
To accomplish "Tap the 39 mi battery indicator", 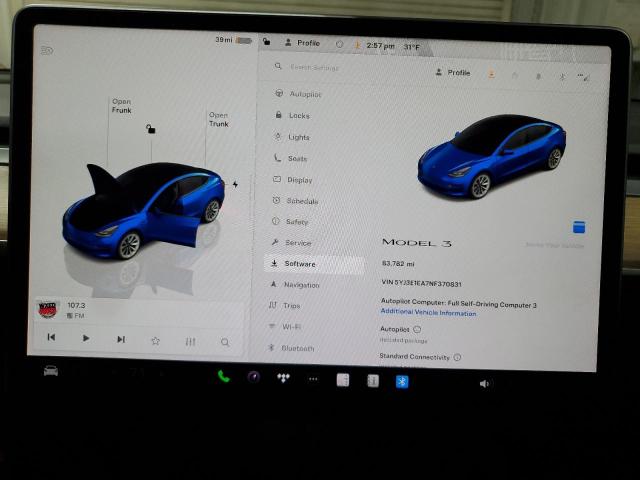I will [x=233, y=40].
